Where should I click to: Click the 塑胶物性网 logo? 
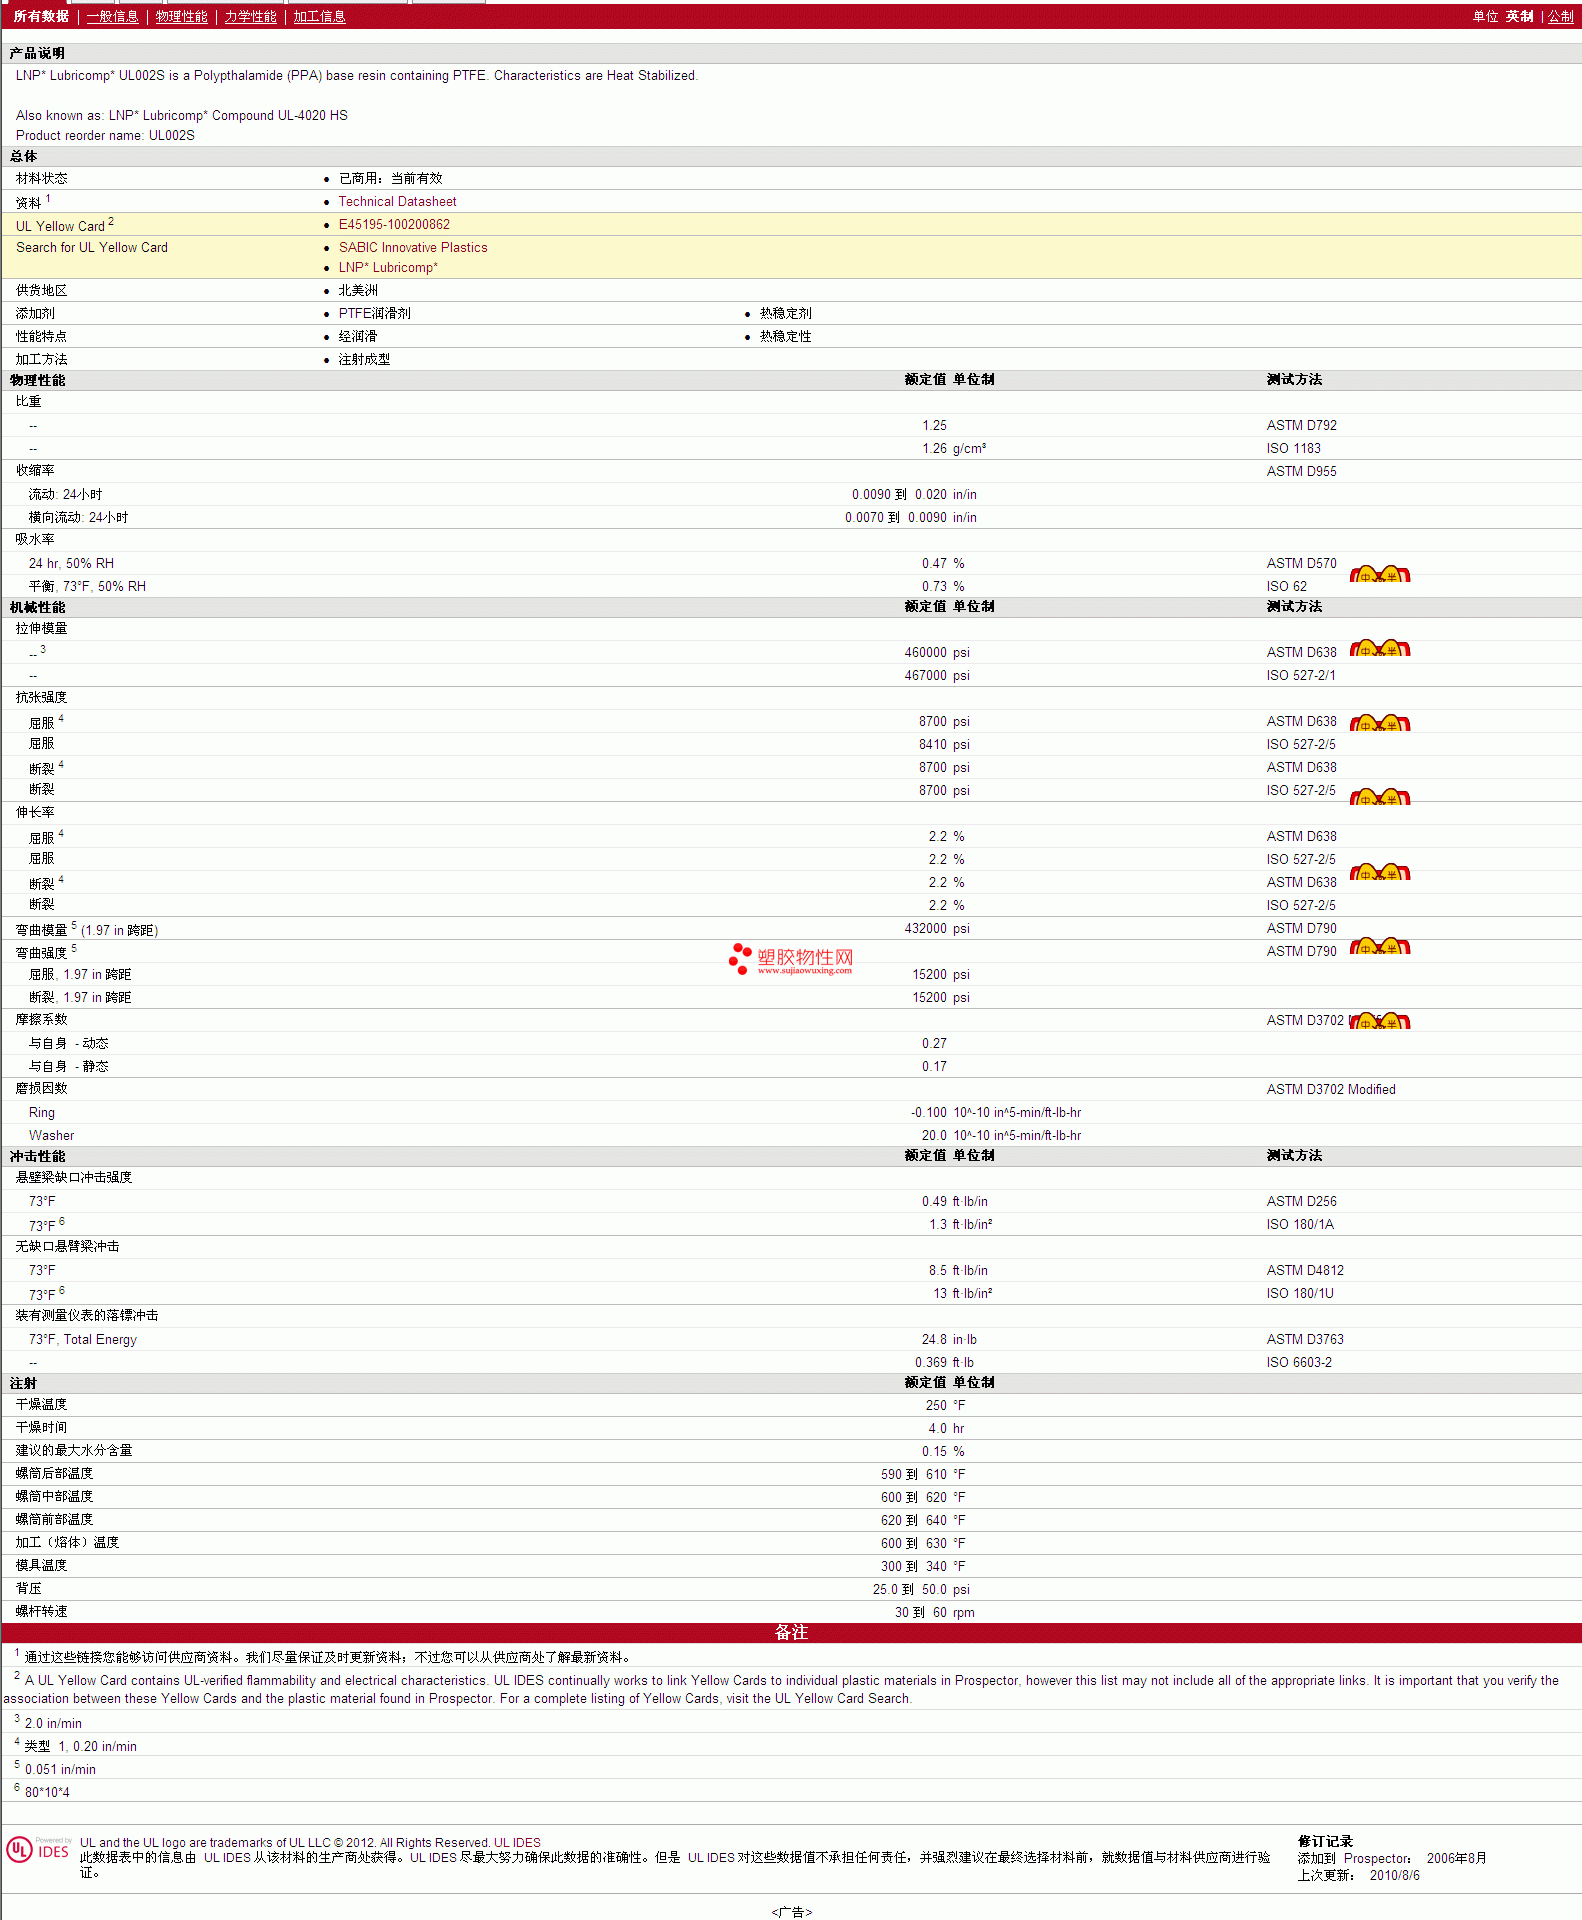[x=791, y=959]
